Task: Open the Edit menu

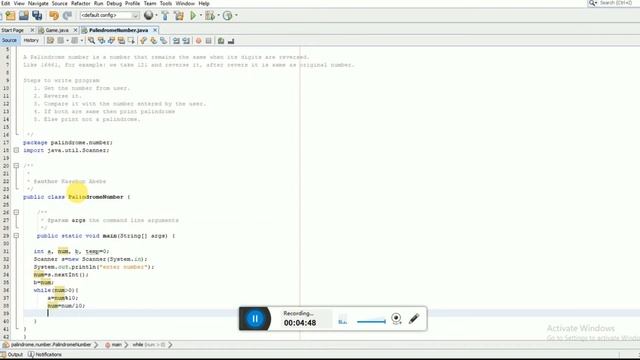Action: (5, 3)
